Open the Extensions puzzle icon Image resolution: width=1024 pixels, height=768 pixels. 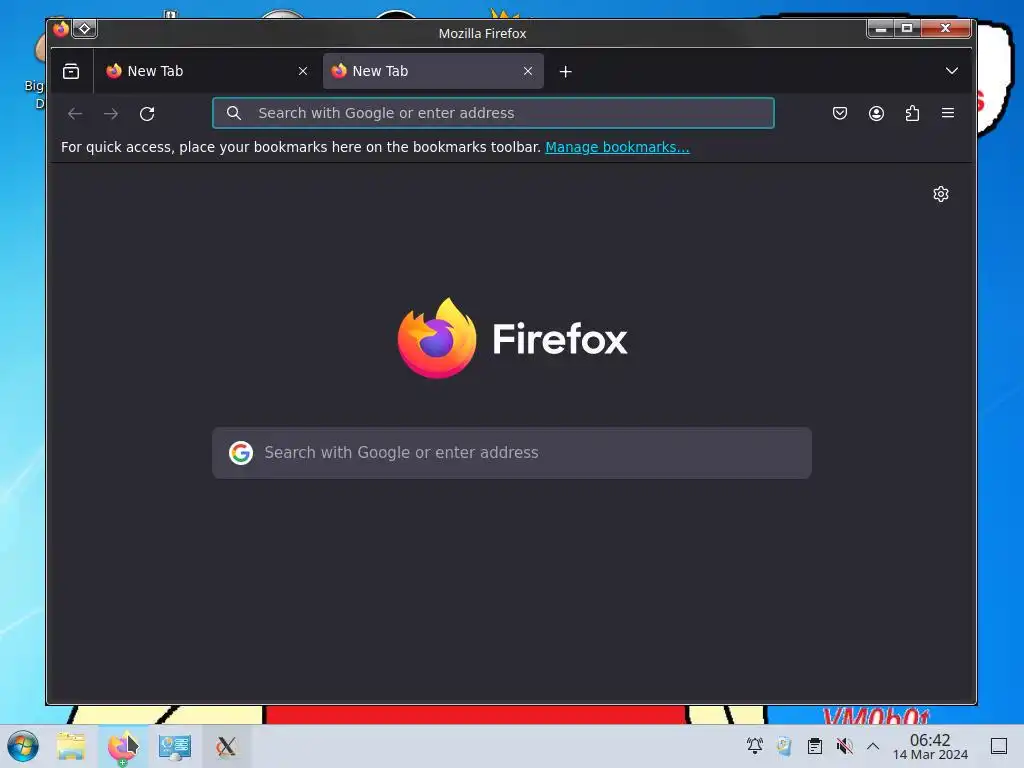pos(912,114)
